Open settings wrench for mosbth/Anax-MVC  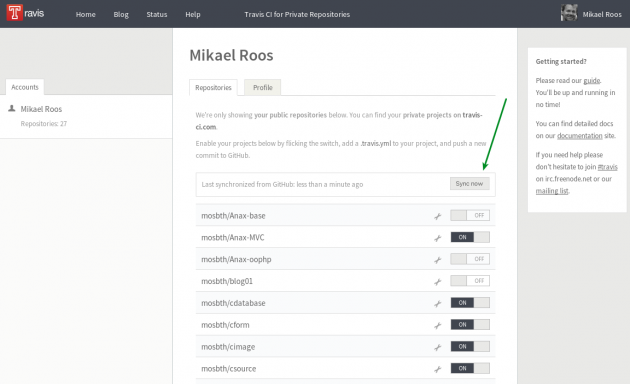(x=438, y=238)
